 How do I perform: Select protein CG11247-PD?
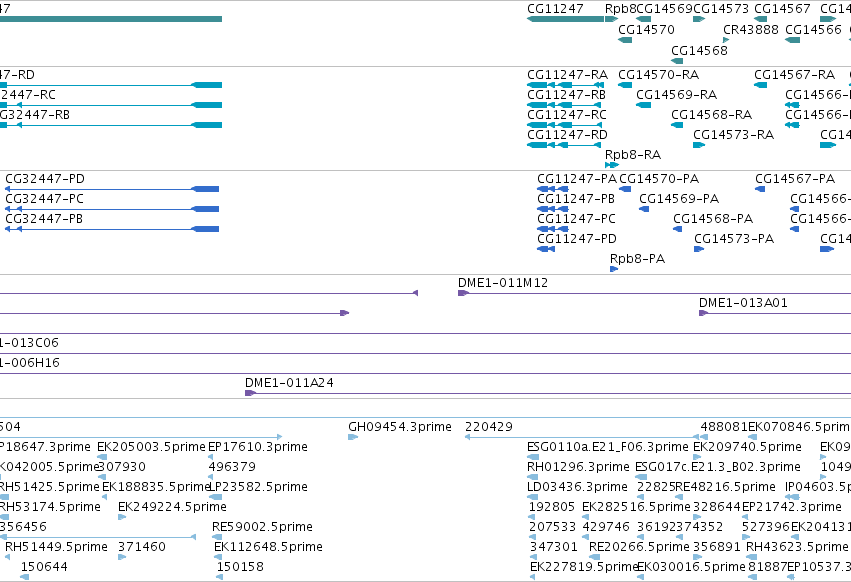tap(577, 239)
